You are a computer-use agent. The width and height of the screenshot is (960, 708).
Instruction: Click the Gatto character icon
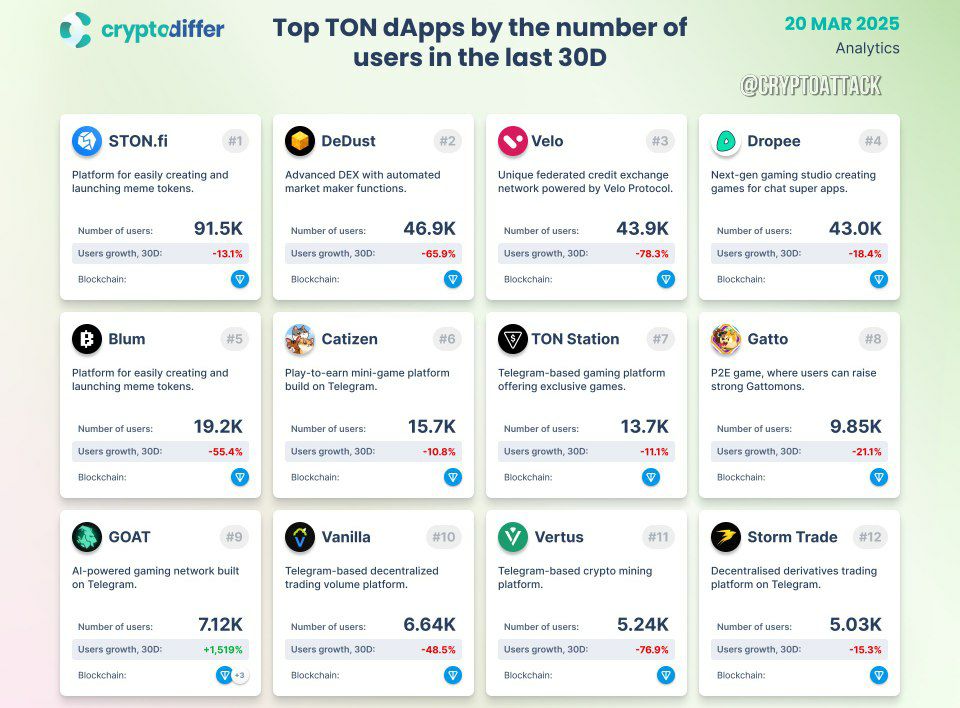click(726, 339)
